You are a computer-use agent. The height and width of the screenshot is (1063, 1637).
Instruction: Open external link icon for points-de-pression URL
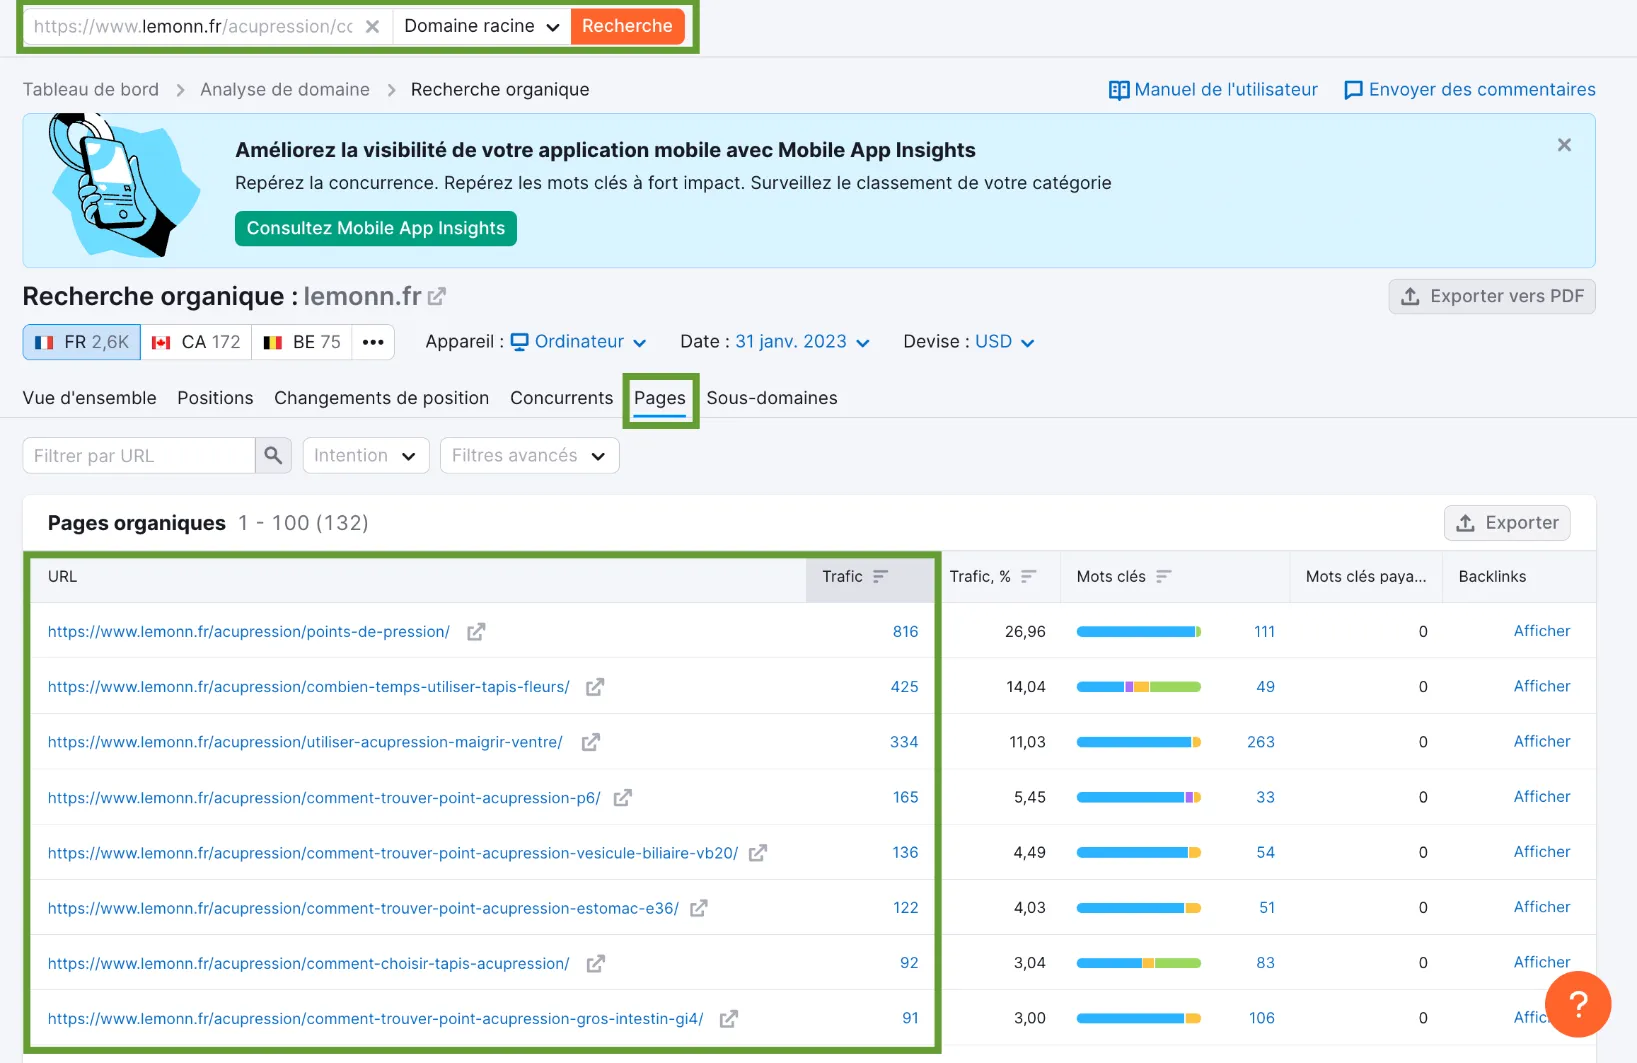pyautogui.click(x=476, y=632)
